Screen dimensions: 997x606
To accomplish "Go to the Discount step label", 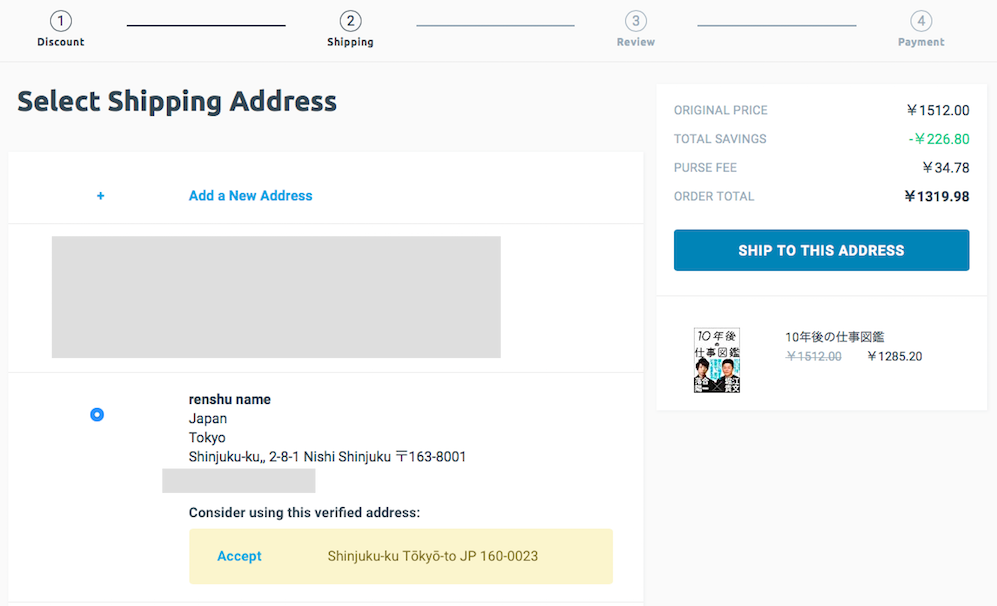I will coord(61,42).
